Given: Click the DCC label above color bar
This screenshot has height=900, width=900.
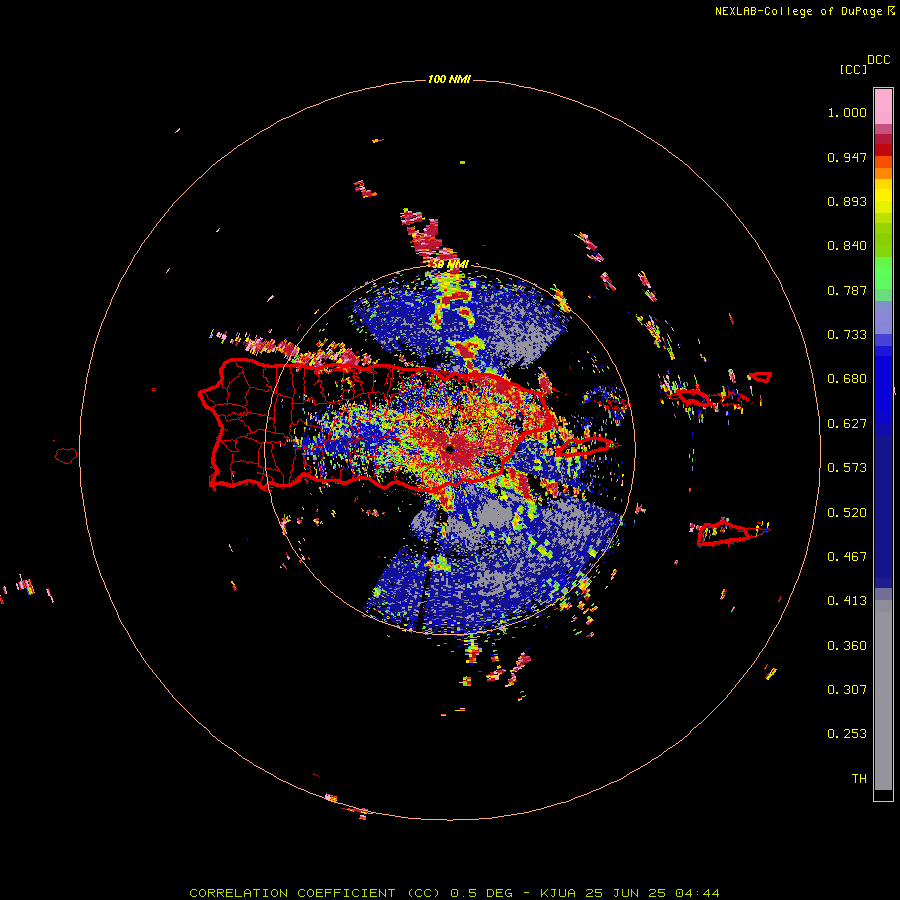Looking at the screenshot, I should (x=879, y=60).
